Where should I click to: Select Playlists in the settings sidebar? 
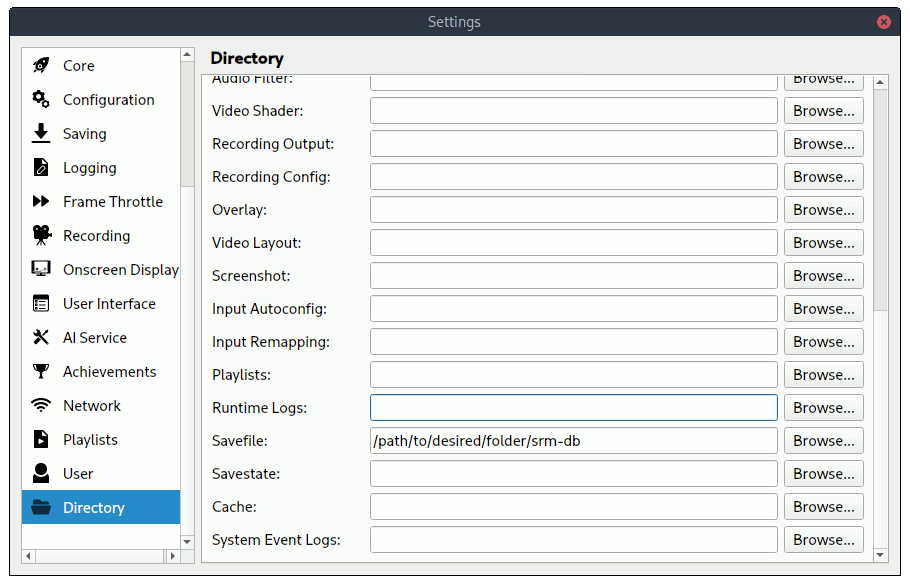92,439
